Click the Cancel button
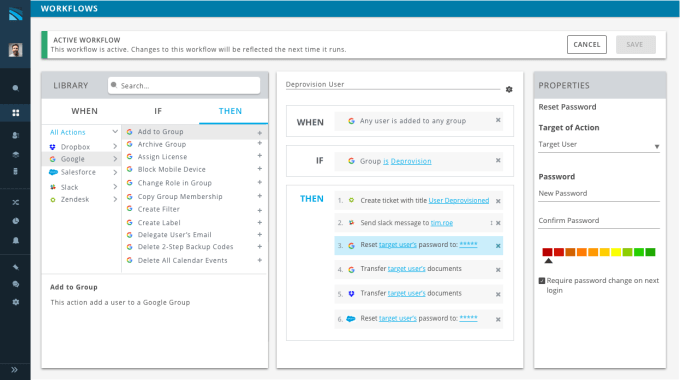 point(587,44)
